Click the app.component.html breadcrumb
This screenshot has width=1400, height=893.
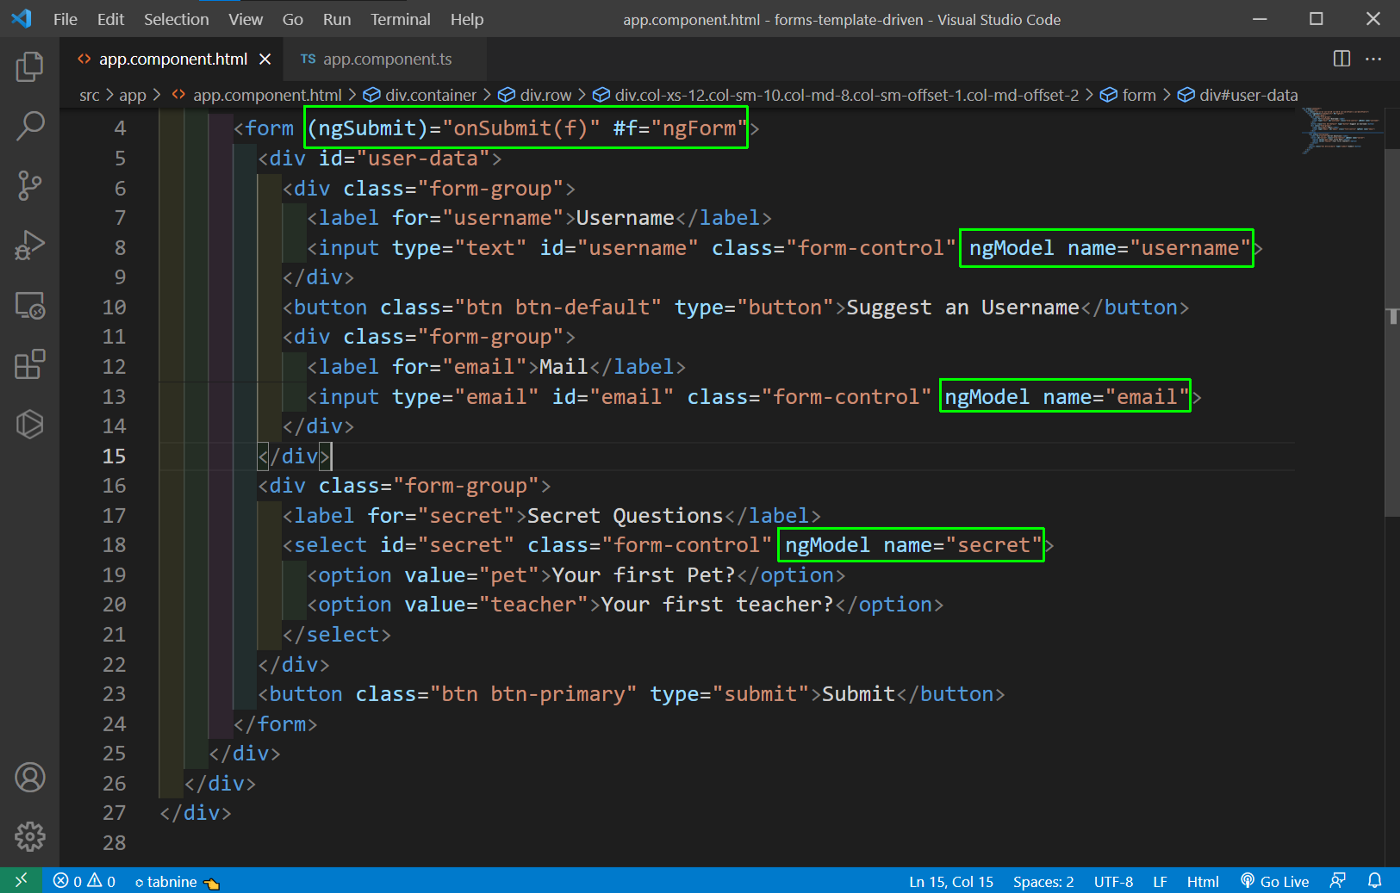[257, 95]
